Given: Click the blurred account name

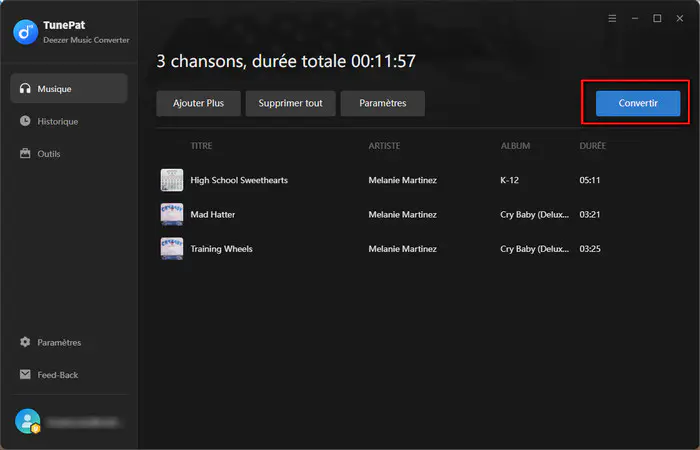Looking at the screenshot, I should (83, 421).
